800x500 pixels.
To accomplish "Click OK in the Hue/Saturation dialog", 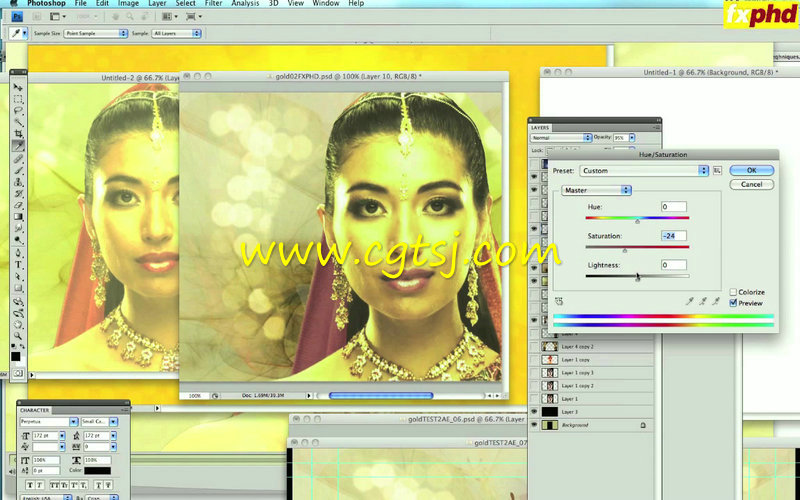I will (752, 170).
